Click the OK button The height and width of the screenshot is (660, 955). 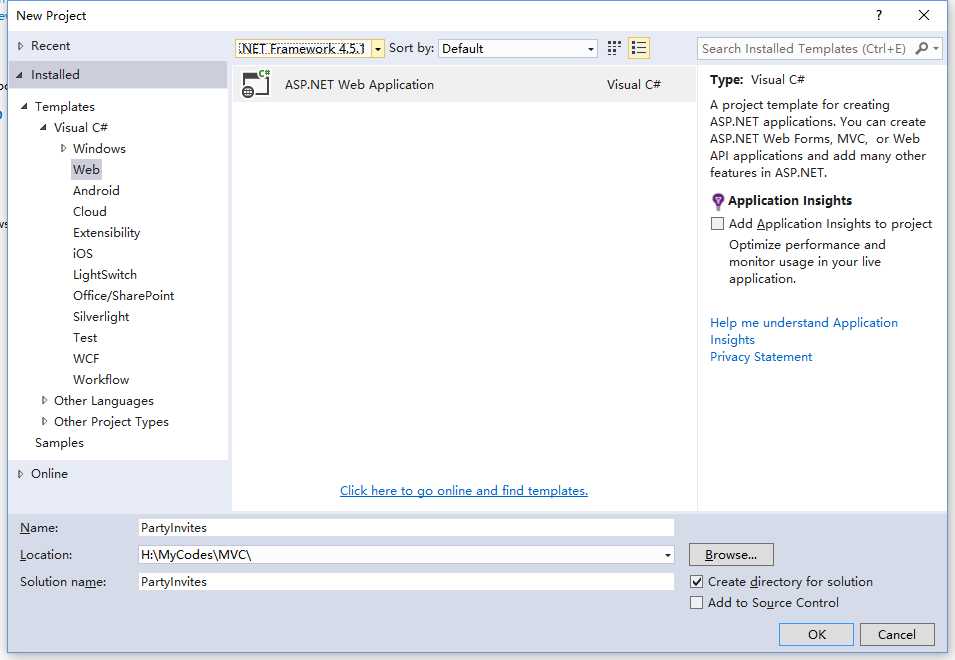816,634
